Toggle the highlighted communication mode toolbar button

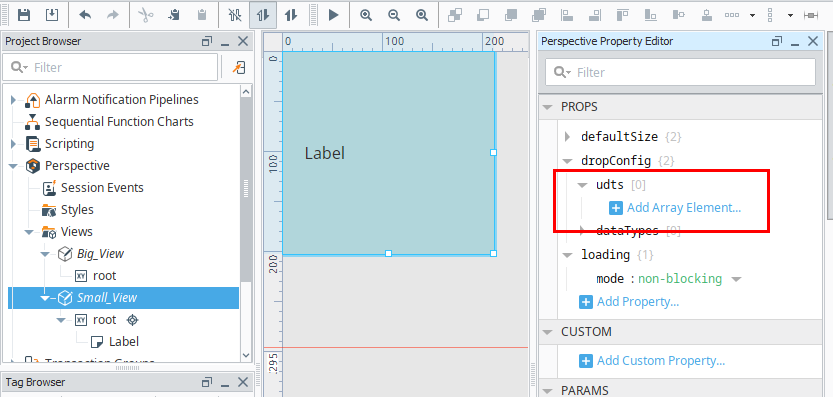tap(263, 15)
